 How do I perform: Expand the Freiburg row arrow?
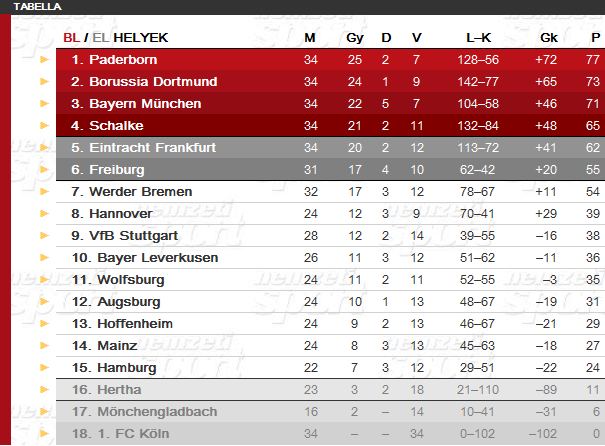tap(45, 169)
